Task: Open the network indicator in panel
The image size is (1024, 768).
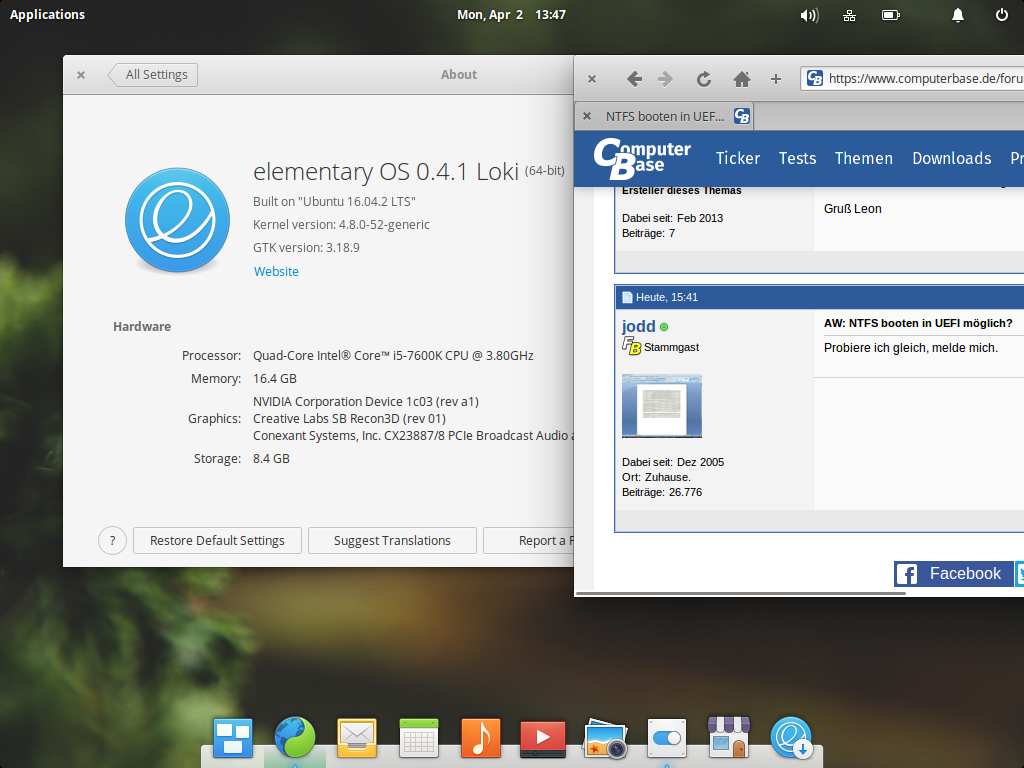Action: 849,15
